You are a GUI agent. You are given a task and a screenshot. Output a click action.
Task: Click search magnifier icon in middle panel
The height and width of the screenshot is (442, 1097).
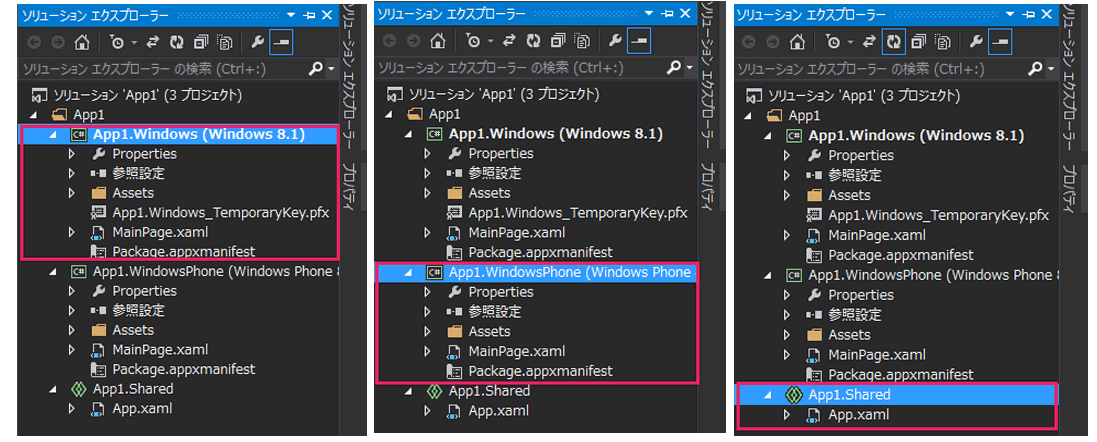pos(672,68)
